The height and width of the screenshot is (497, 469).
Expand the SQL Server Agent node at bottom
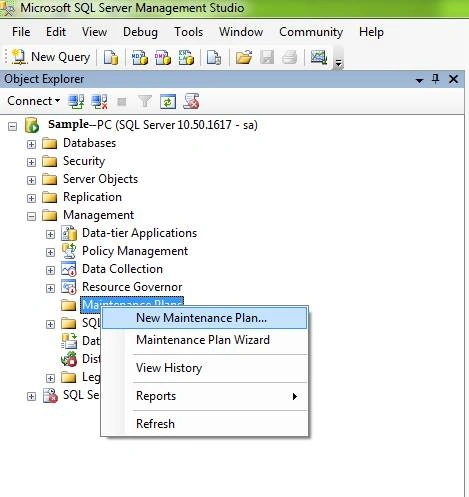pos(31,396)
